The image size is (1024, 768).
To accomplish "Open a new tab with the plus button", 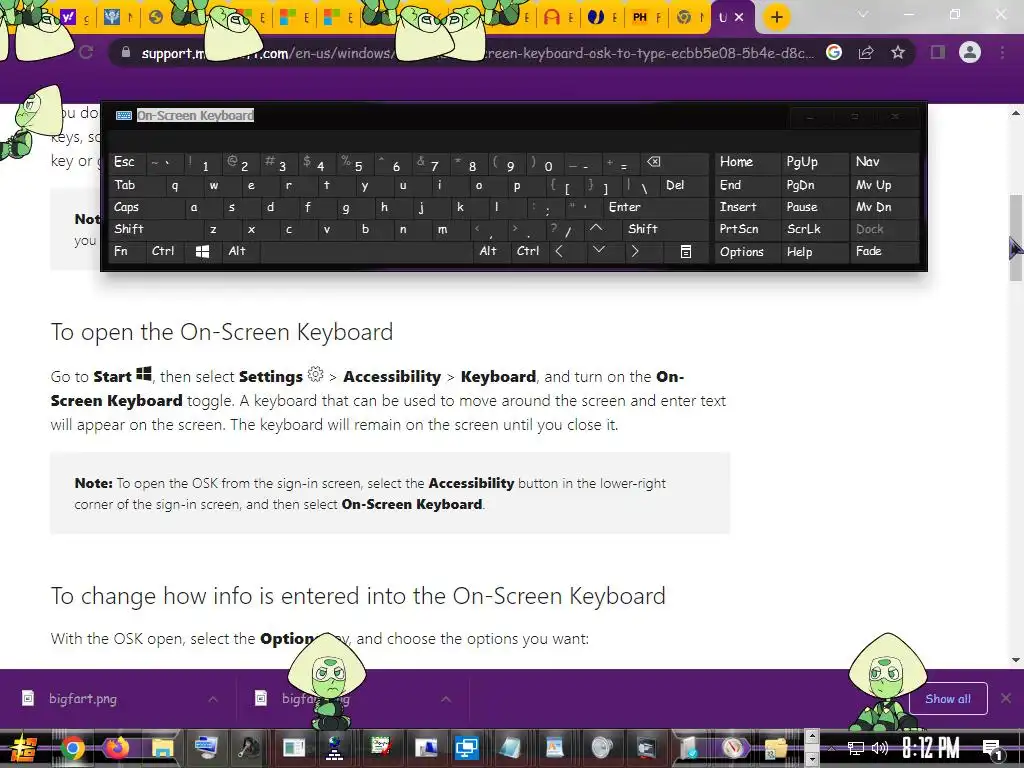I will [776, 17].
